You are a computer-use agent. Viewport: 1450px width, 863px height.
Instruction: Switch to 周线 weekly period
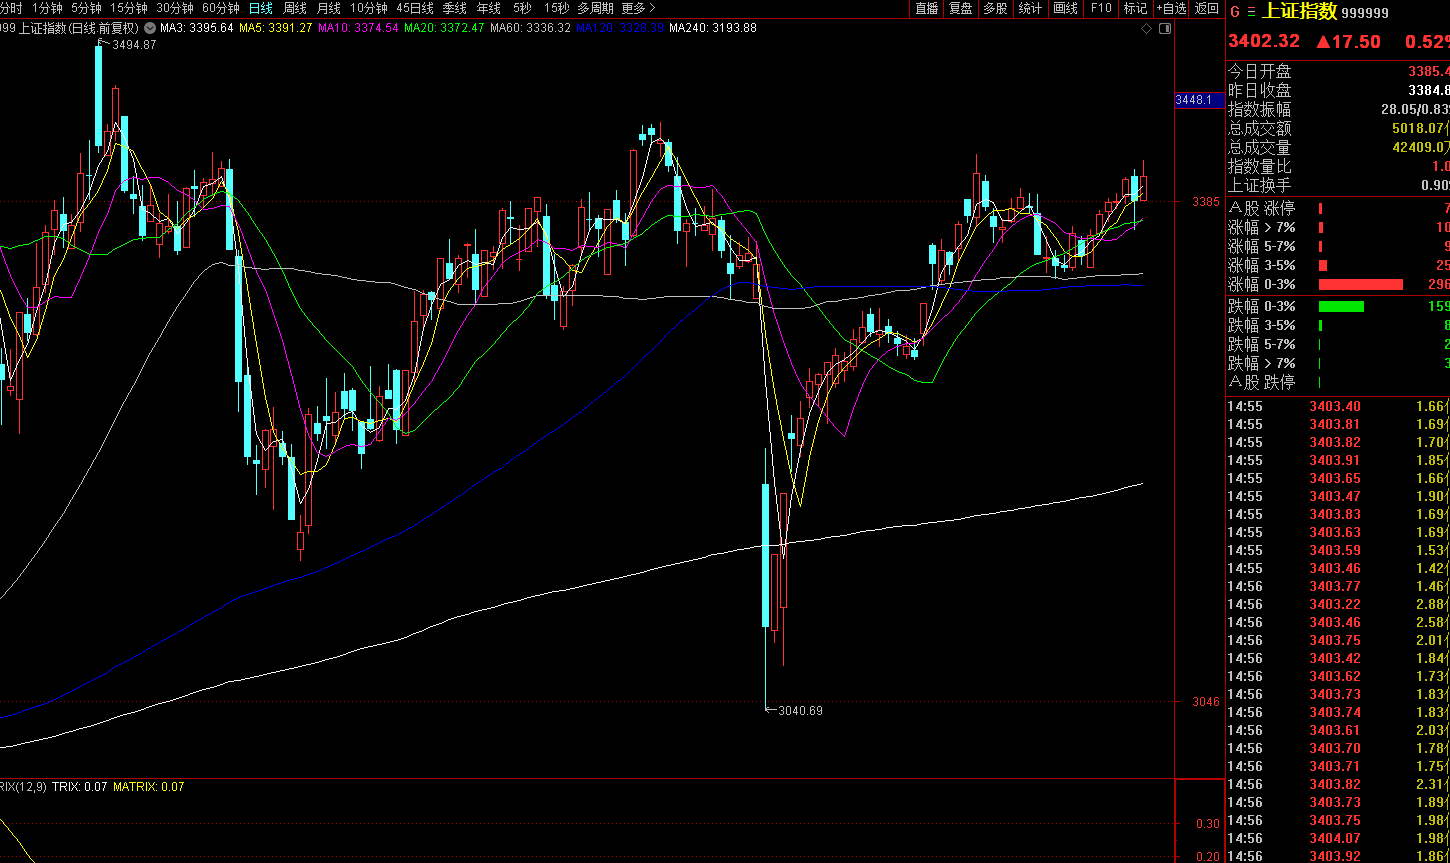coord(295,8)
